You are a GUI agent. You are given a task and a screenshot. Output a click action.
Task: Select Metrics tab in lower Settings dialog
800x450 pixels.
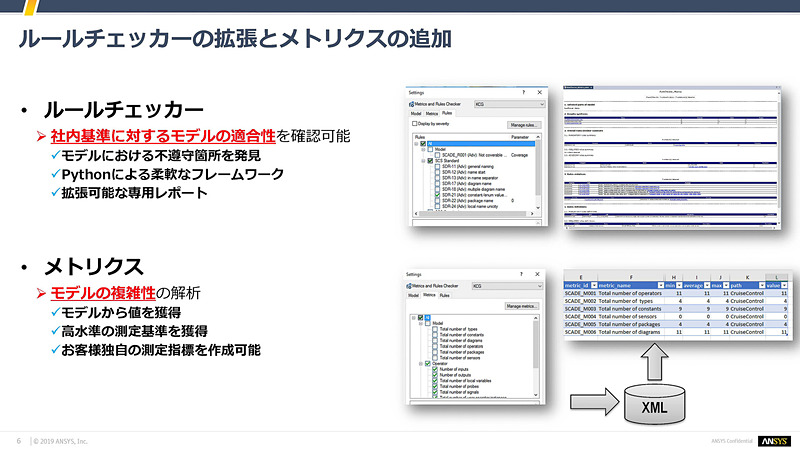click(x=429, y=295)
